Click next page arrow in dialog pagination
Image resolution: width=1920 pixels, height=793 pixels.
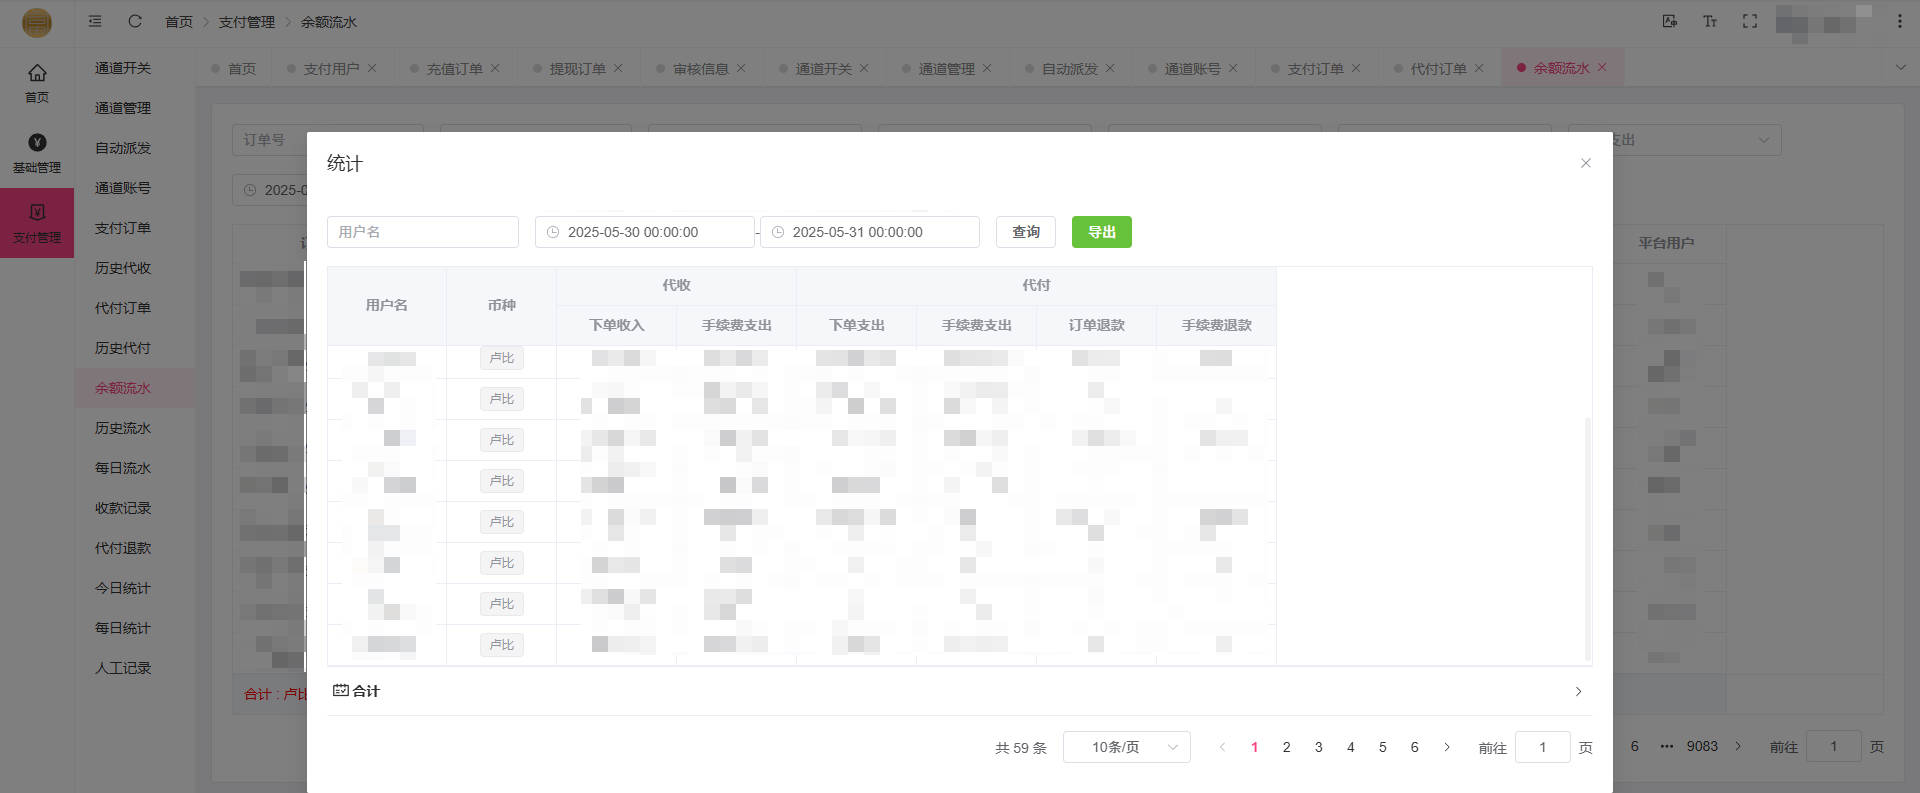[x=1446, y=747]
